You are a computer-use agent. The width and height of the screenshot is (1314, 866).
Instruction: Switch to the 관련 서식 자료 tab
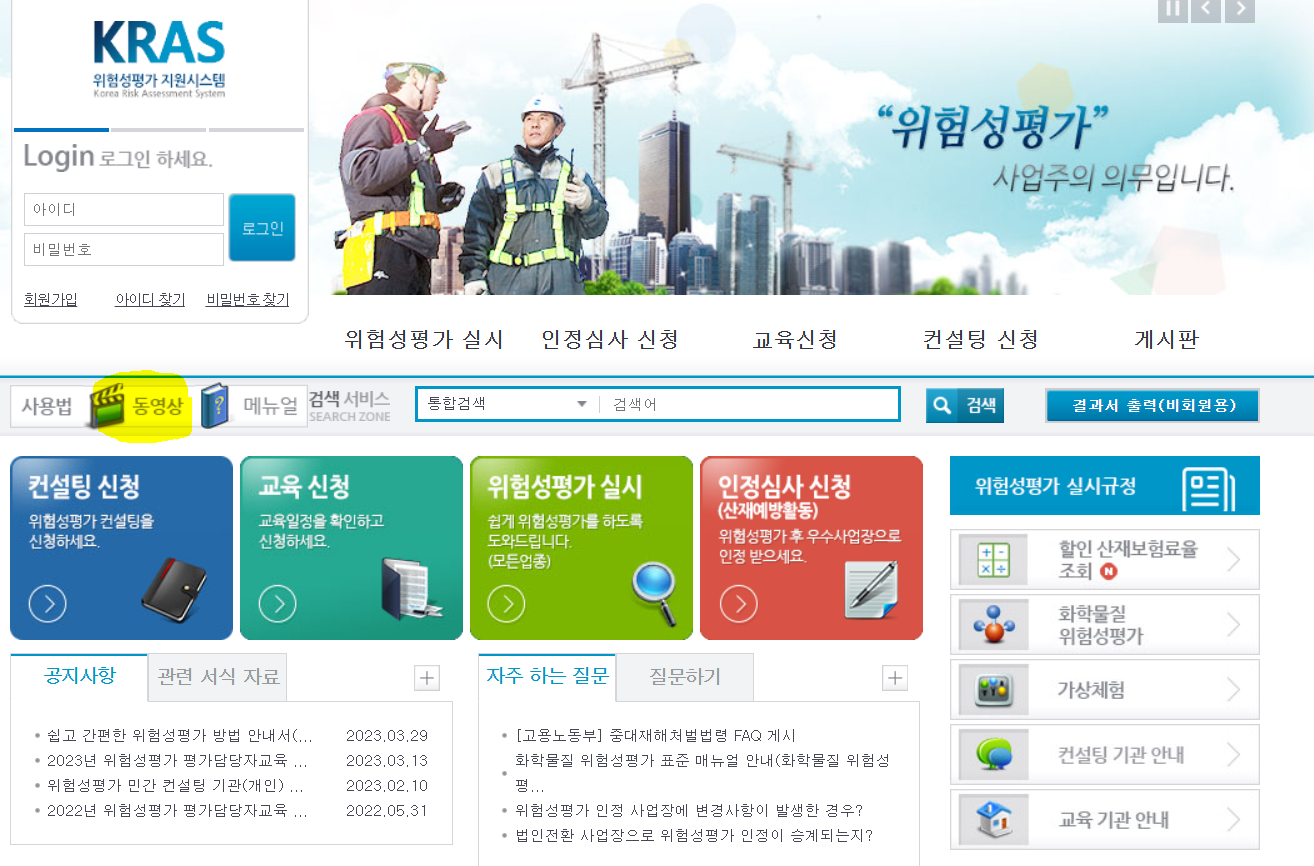[216, 677]
